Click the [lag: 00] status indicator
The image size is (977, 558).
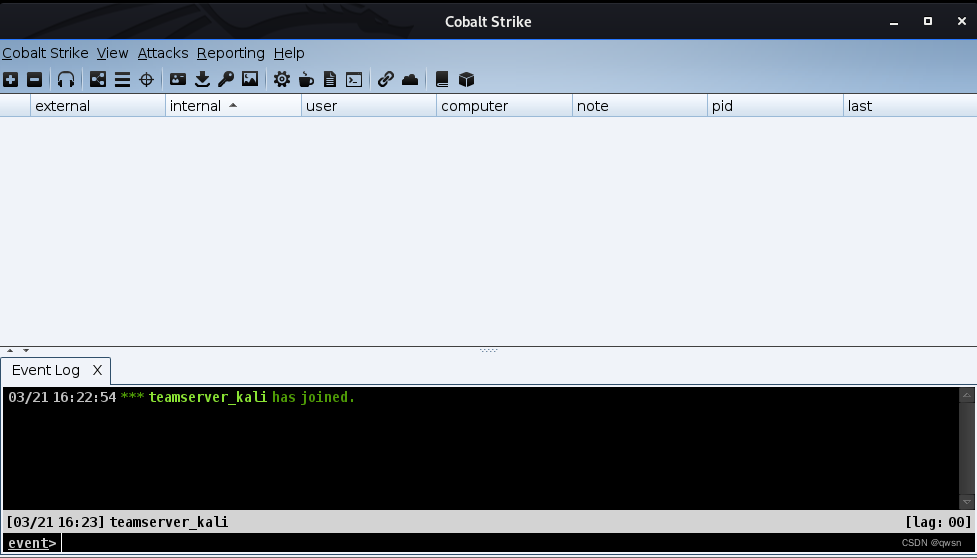click(x=938, y=522)
